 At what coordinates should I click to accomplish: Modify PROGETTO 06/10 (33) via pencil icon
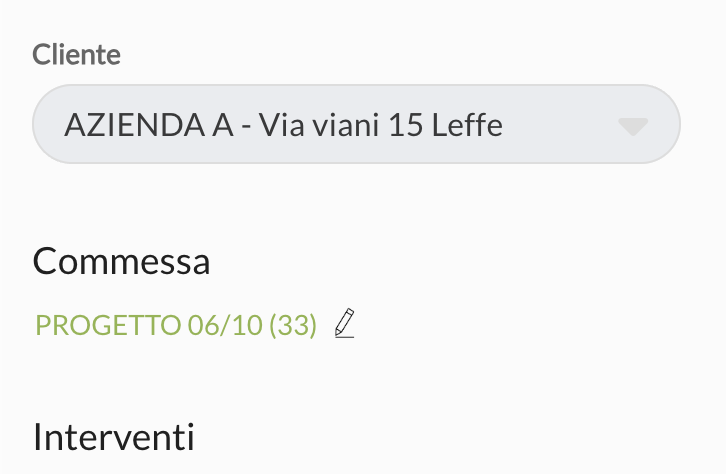(345, 323)
